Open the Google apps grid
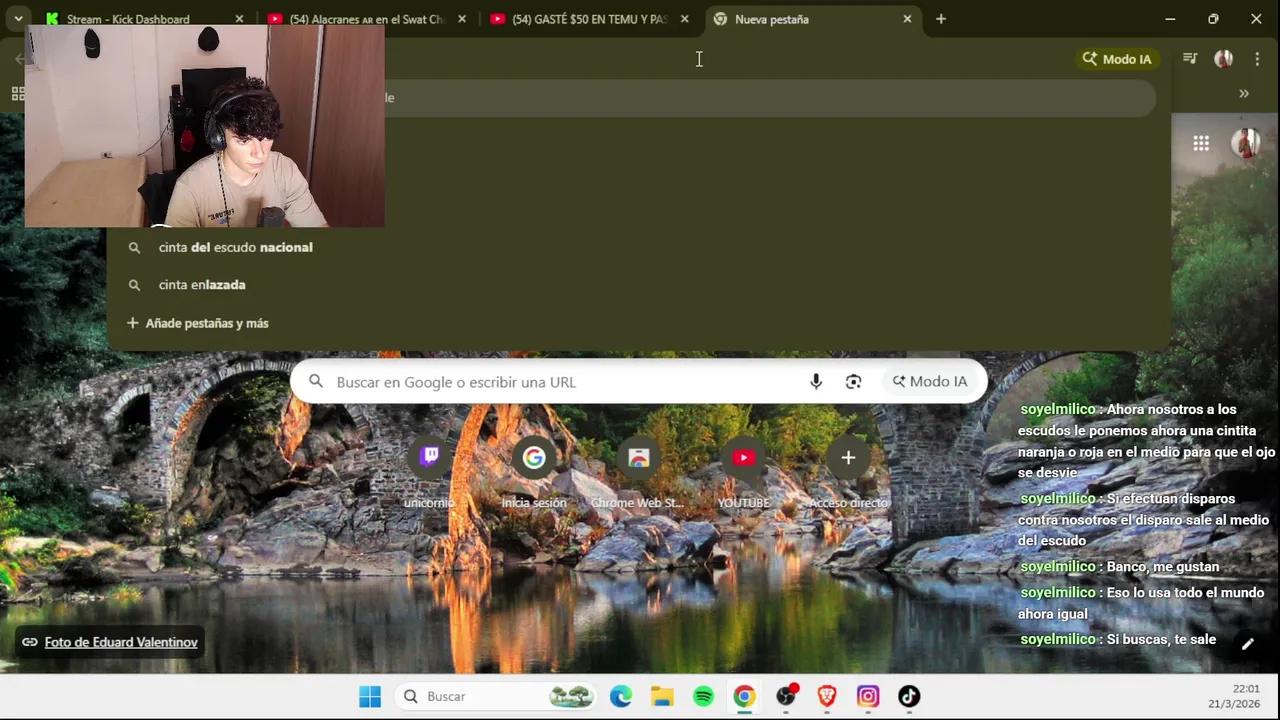The image size is (1280, 720). point(1201,143)
